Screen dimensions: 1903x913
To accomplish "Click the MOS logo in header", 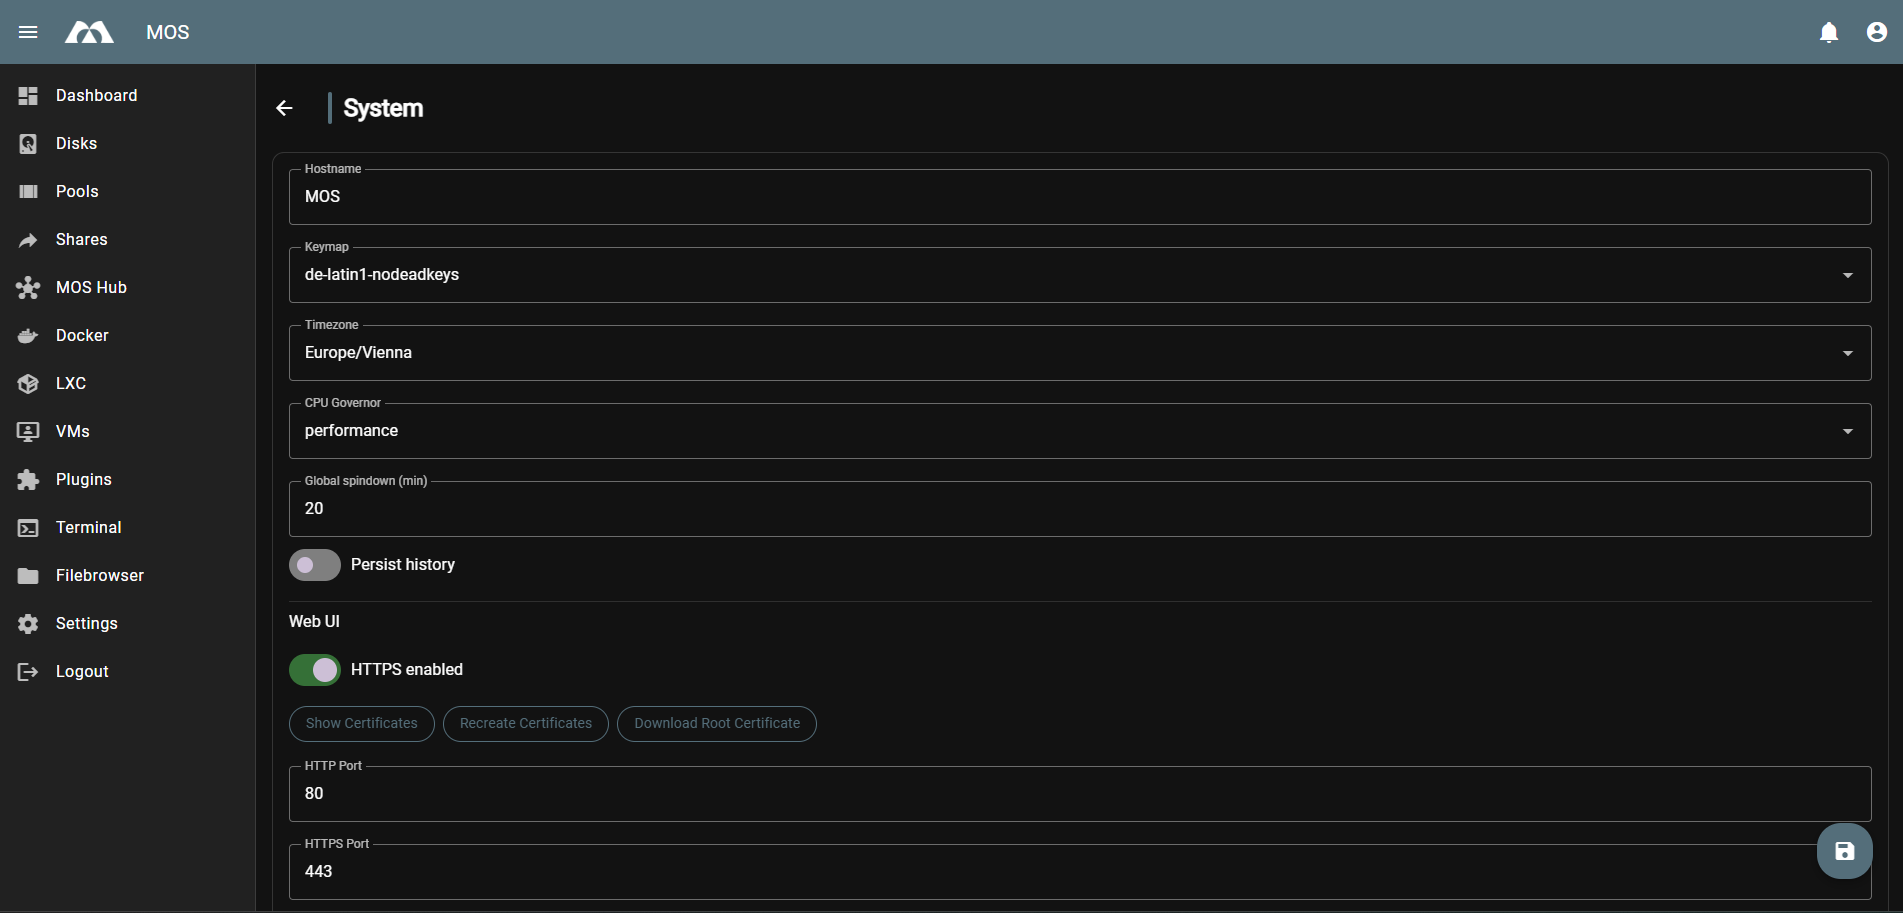I will click(x=89, y=32).
